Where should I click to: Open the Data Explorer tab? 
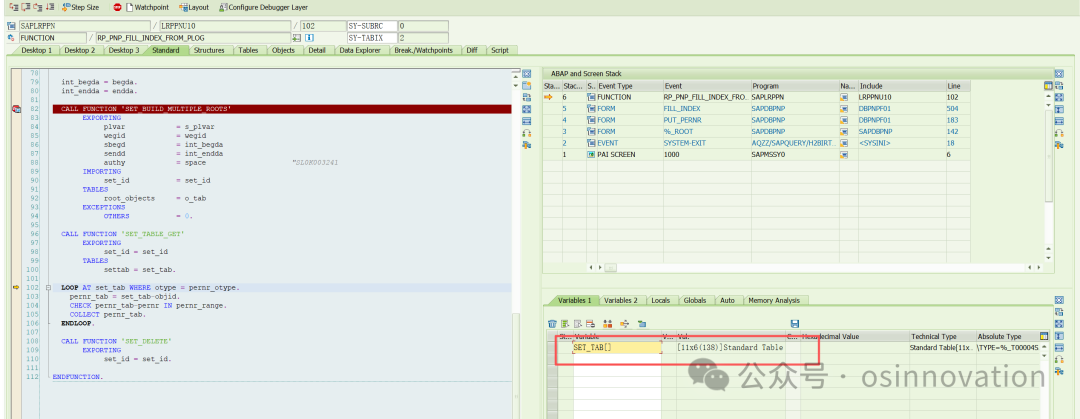tap(360, 50)
